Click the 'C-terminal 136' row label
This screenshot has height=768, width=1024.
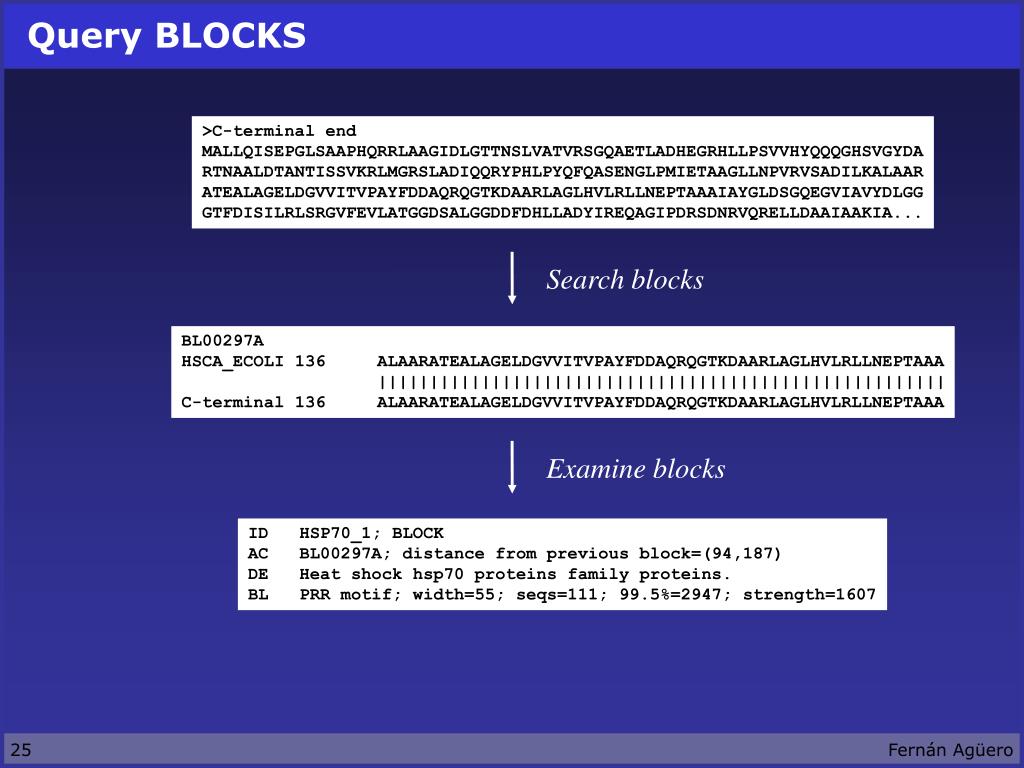[x=253, y=402]
